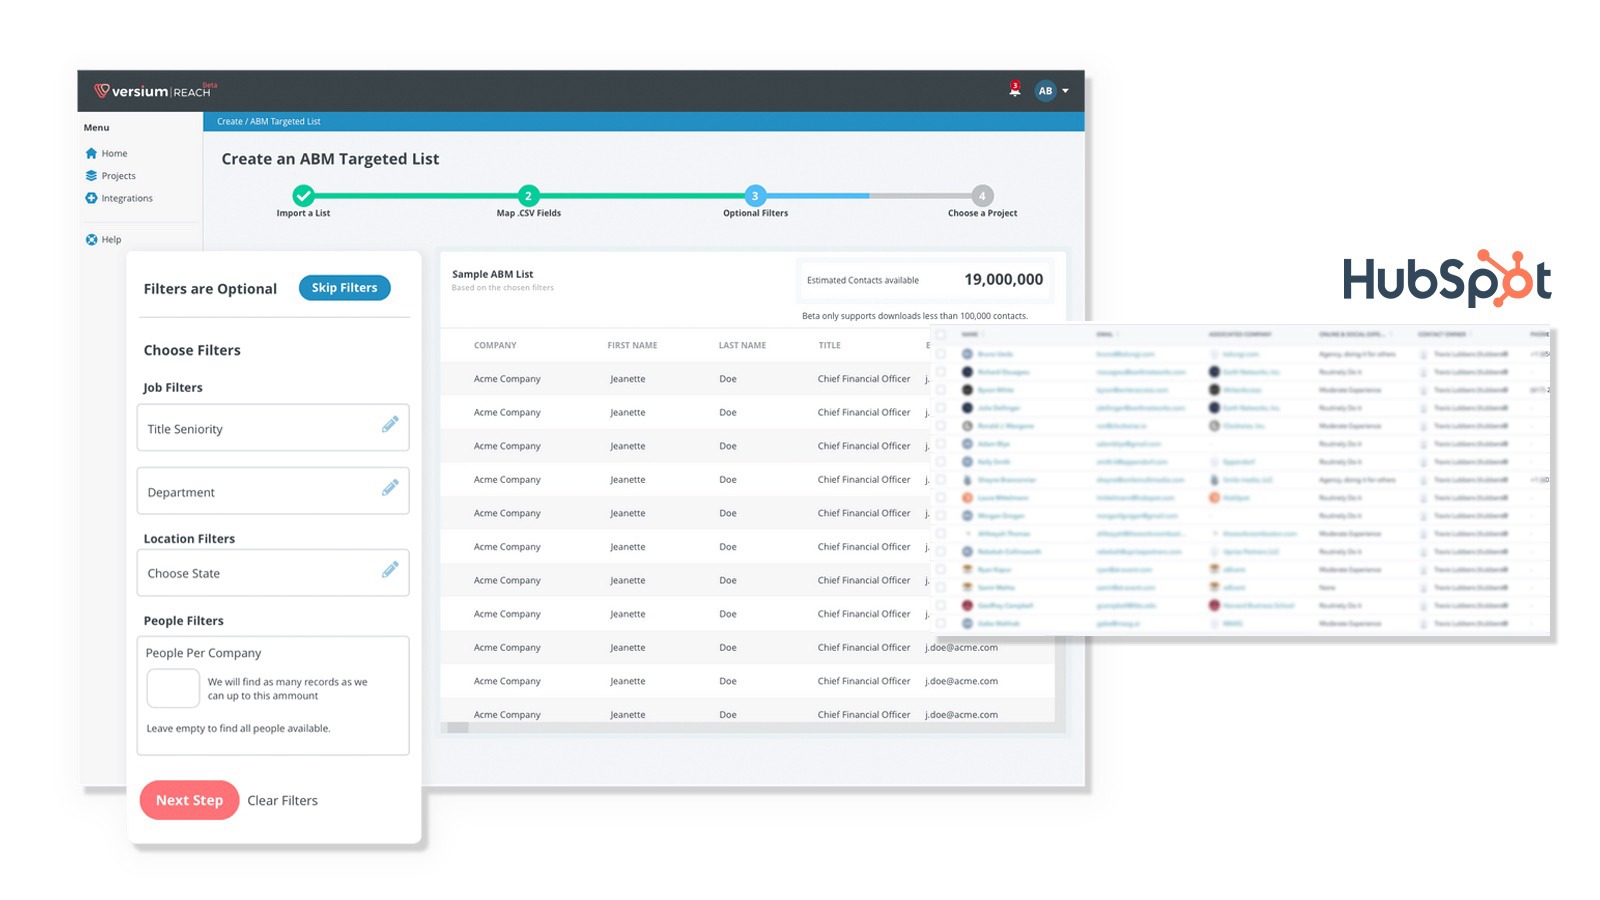Edit Choose State with pencil icon
The image size is (1600, 900).
tap(390, 570)
